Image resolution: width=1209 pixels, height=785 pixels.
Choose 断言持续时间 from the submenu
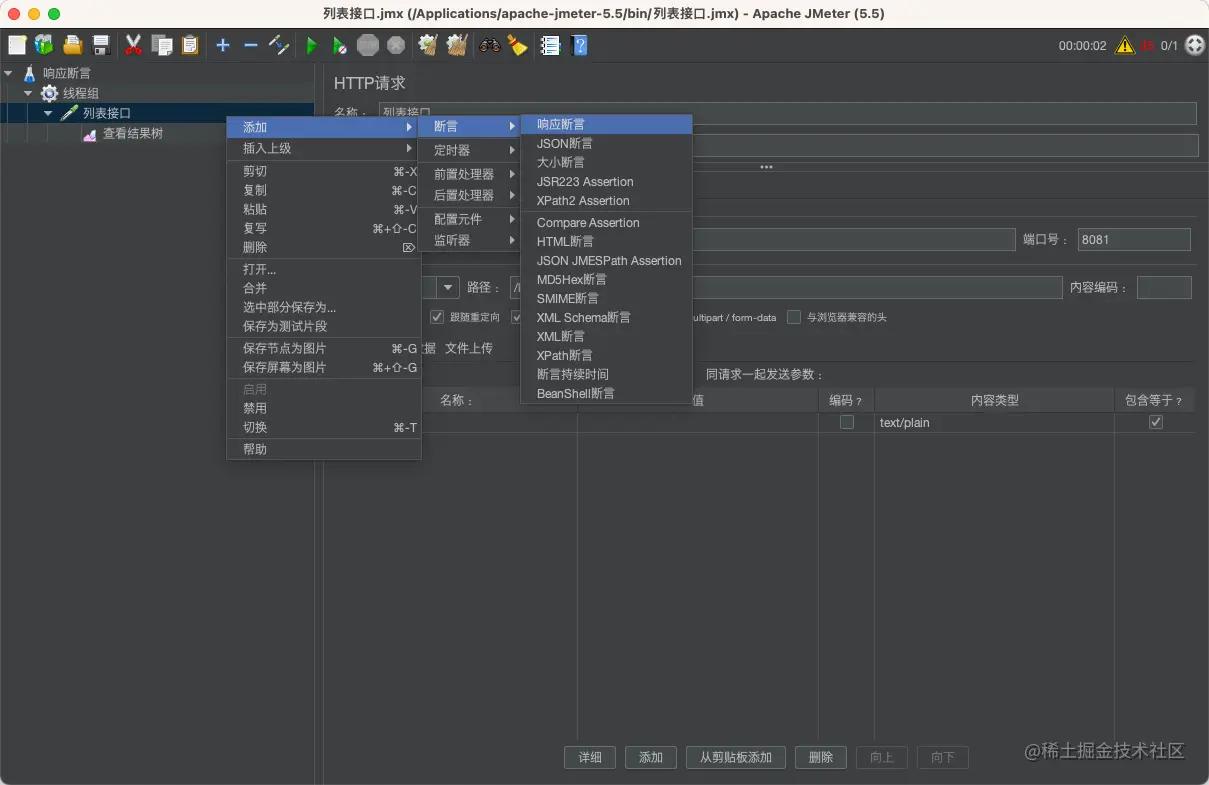606,374
